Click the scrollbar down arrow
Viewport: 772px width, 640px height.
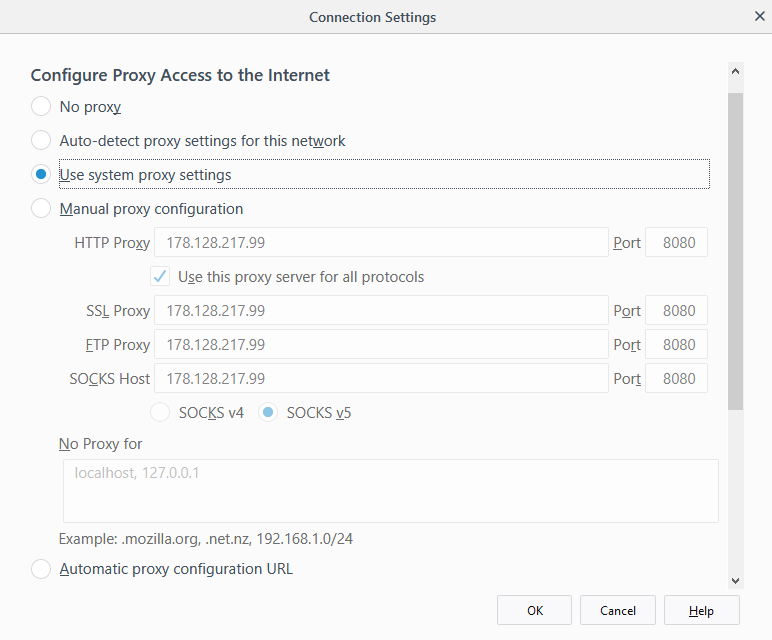pos(736,580)
